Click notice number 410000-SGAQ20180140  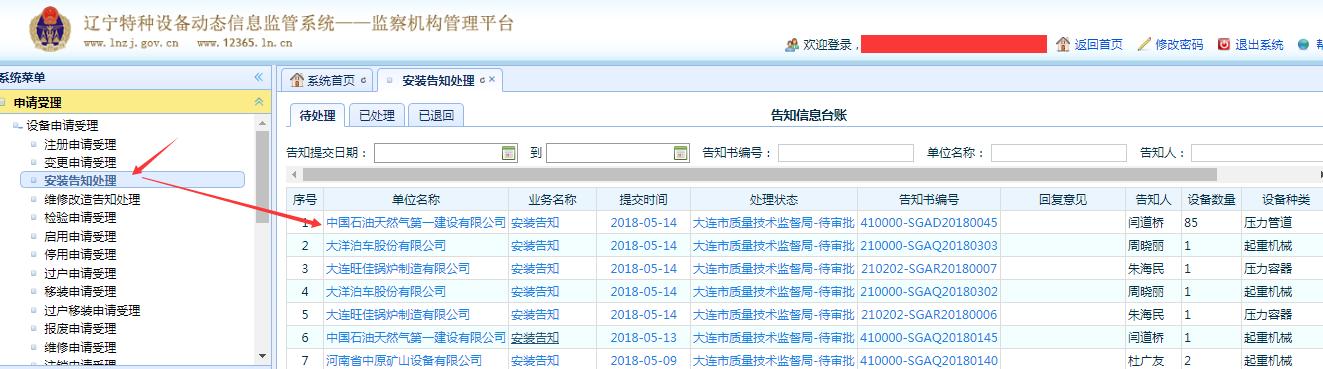[x=929, y=360]
